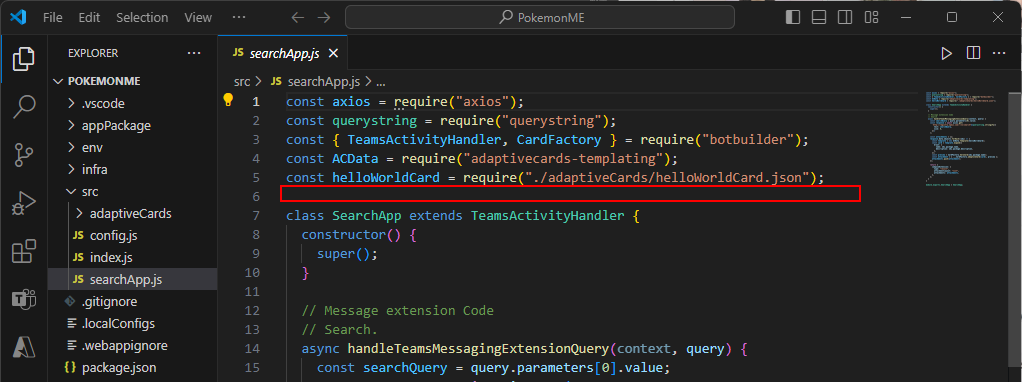Open the Teams Toolkit icon
The image size is (1022, 382).
pyautogui.click(x=23, y=300)
